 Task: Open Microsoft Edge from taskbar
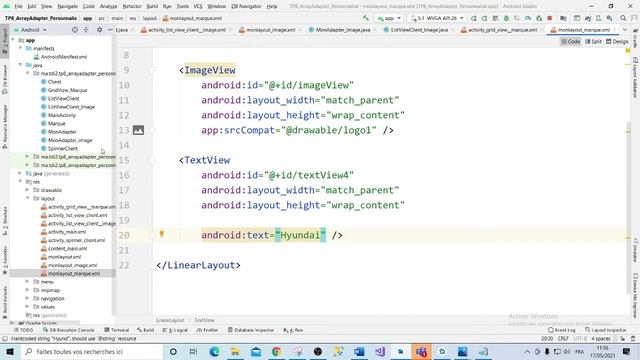pyautogui.click(x=214, y=351)
